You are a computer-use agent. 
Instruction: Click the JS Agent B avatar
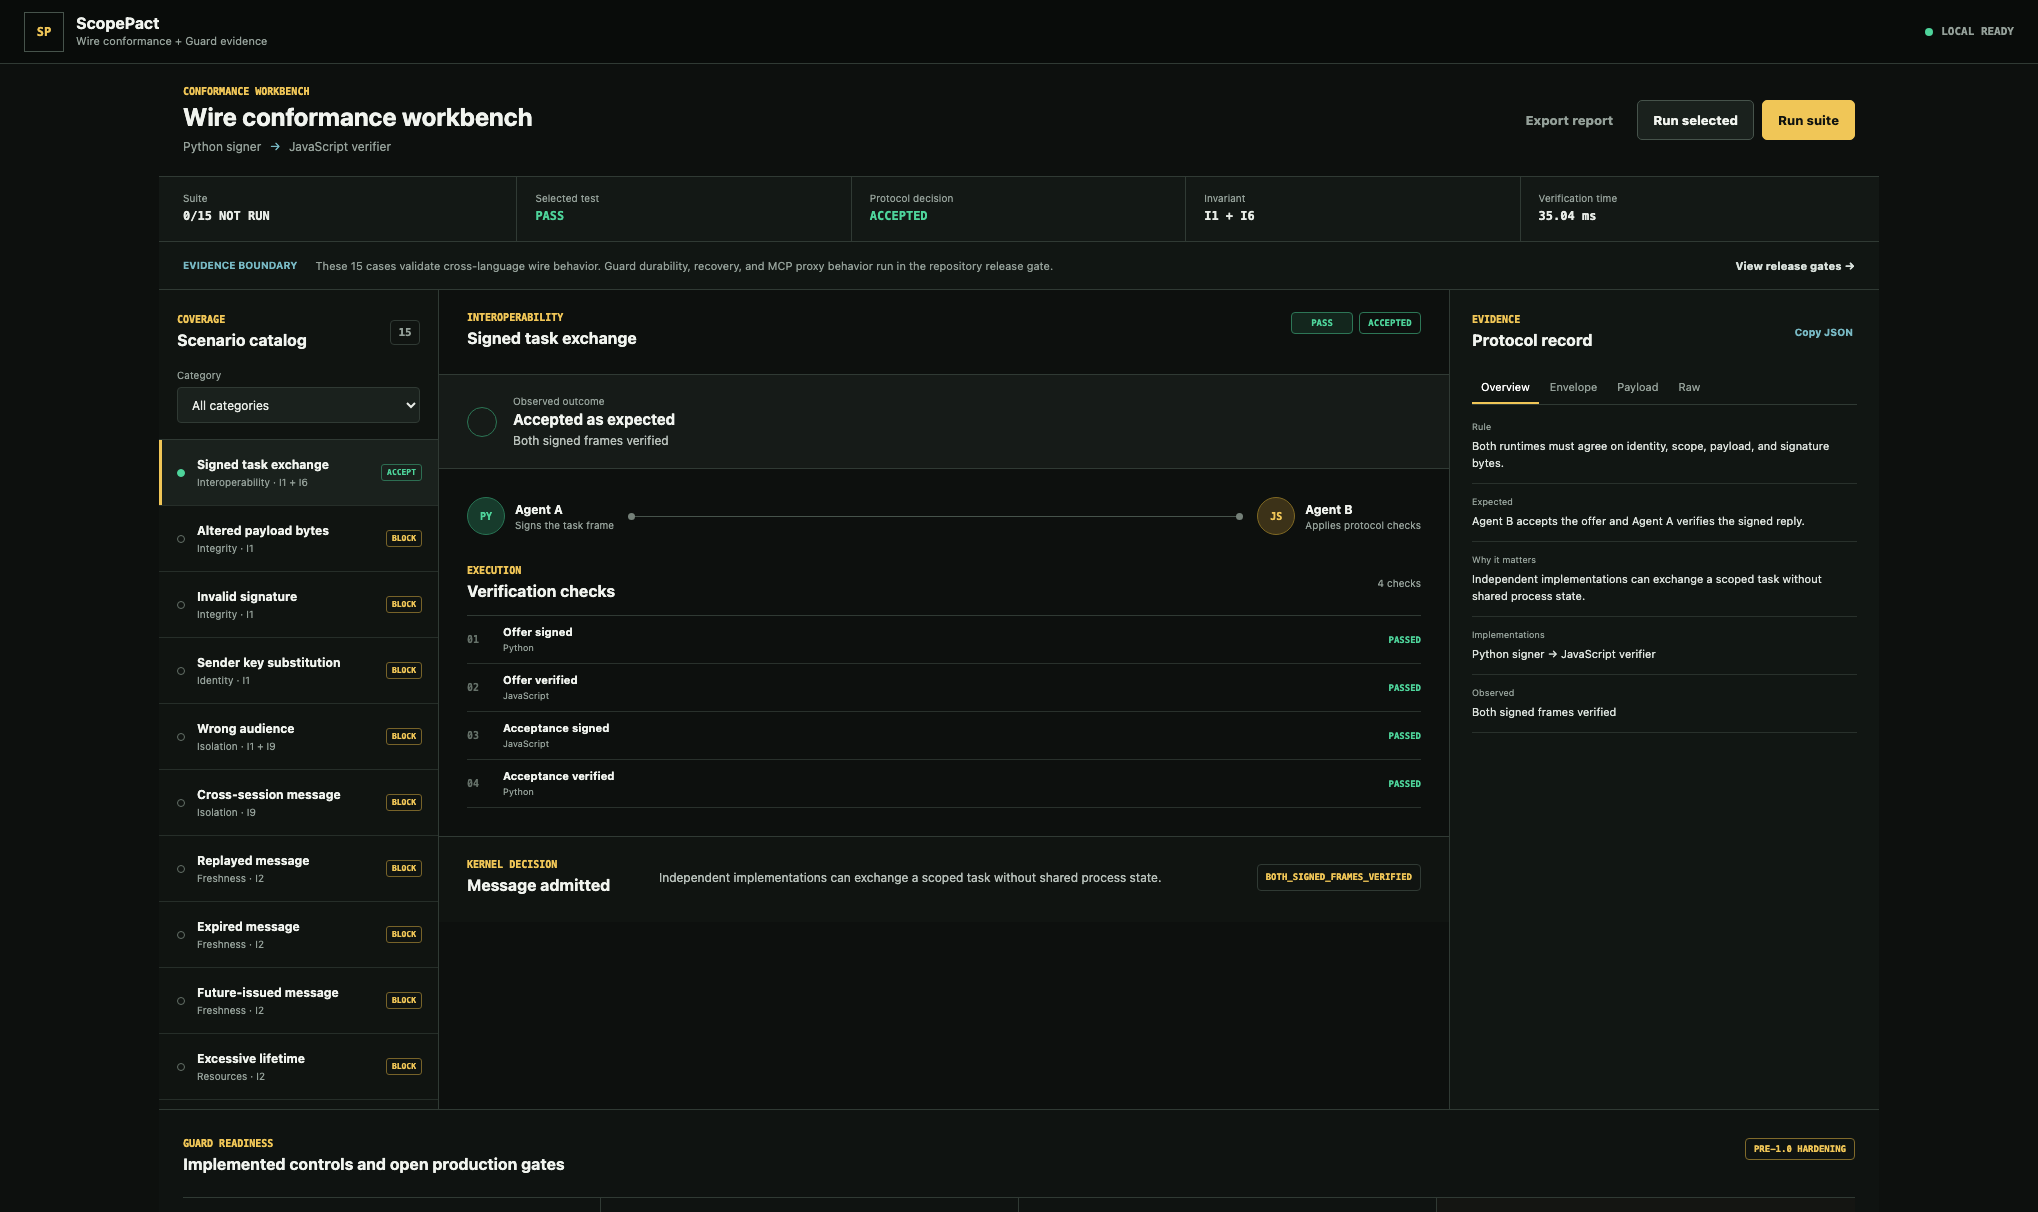[x=1276, y=516]
